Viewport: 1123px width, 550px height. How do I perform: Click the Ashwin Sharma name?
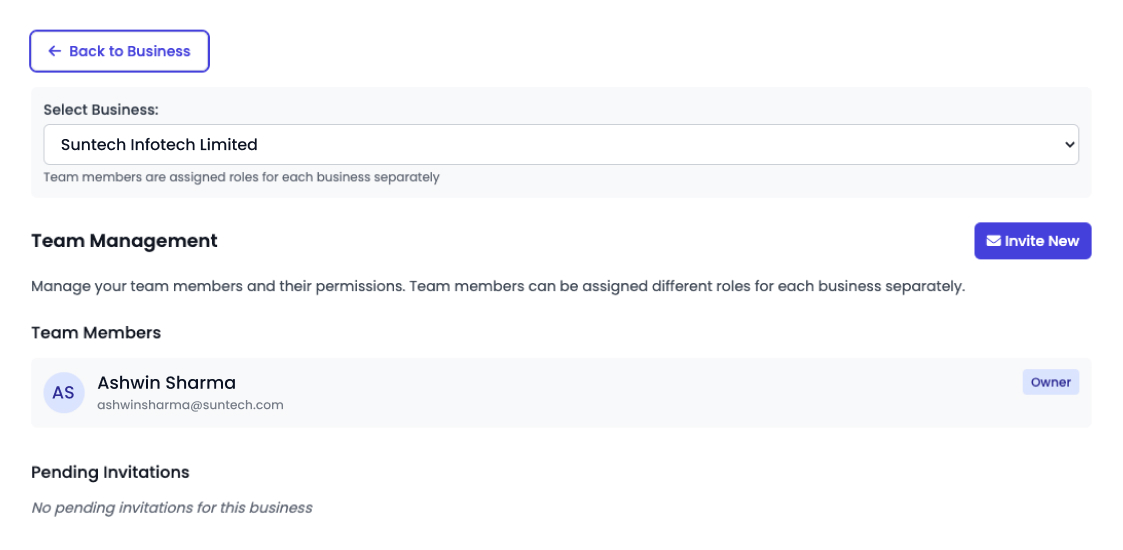coord(166,382)
